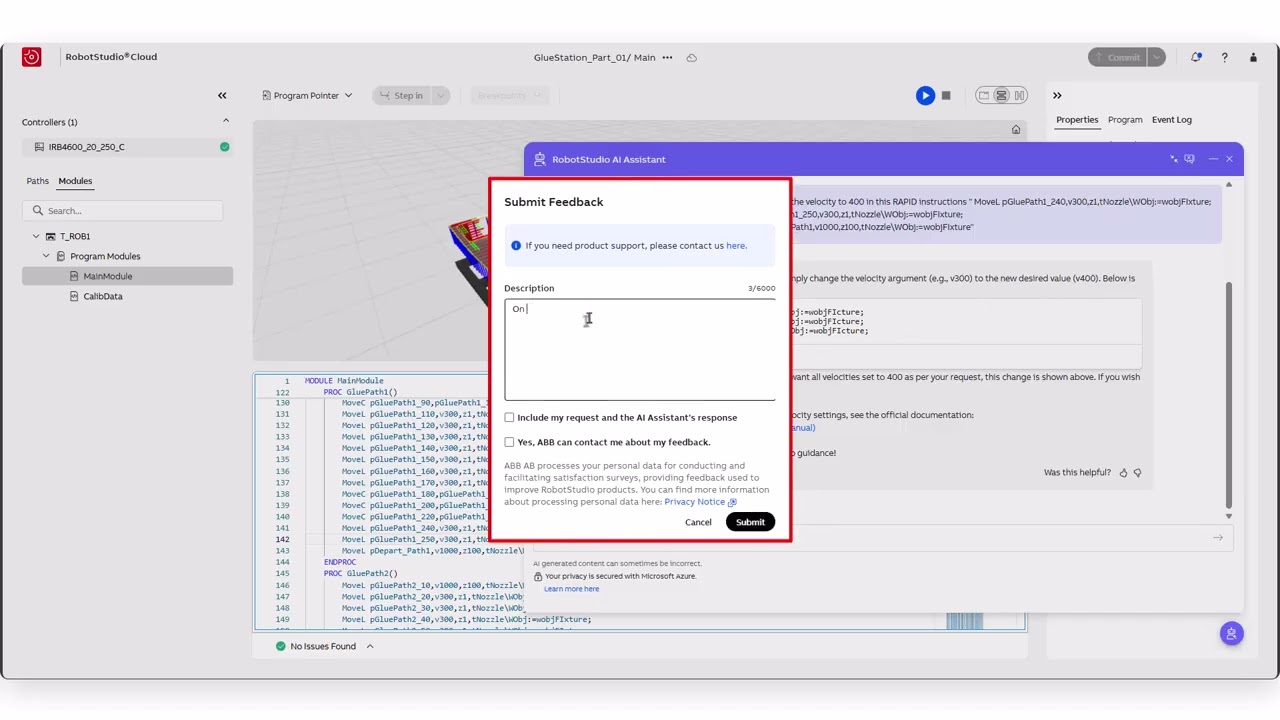This screenshot has width=1280, height=720.
Task: Select the MainModule tree item
Action: (127, 276)
